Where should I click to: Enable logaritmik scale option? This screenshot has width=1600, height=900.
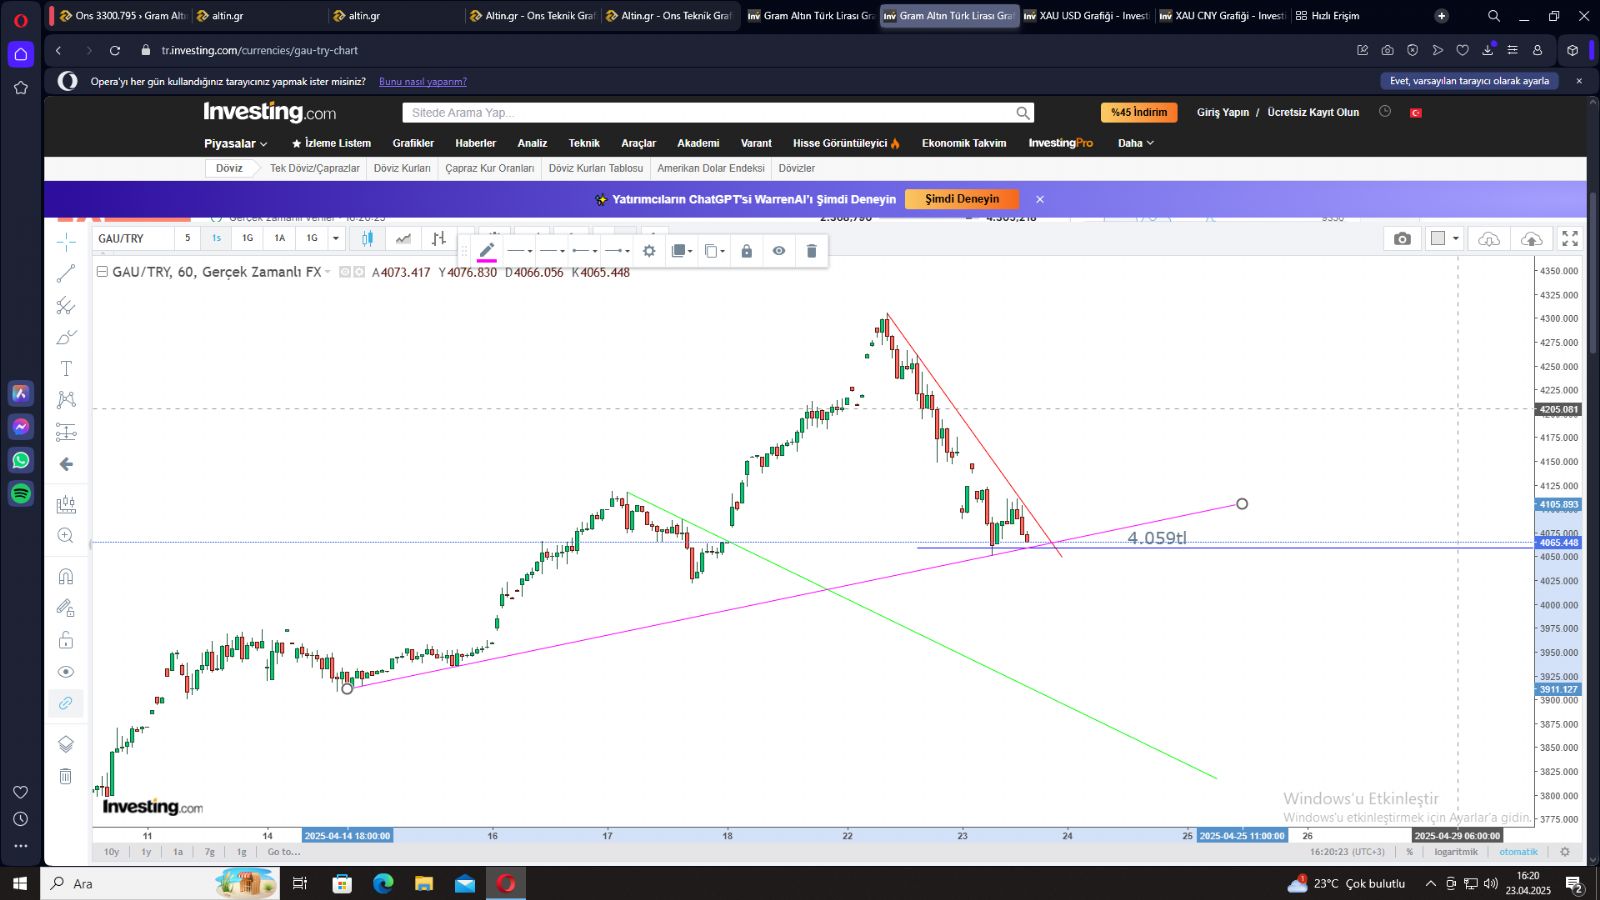[1455, 852]
